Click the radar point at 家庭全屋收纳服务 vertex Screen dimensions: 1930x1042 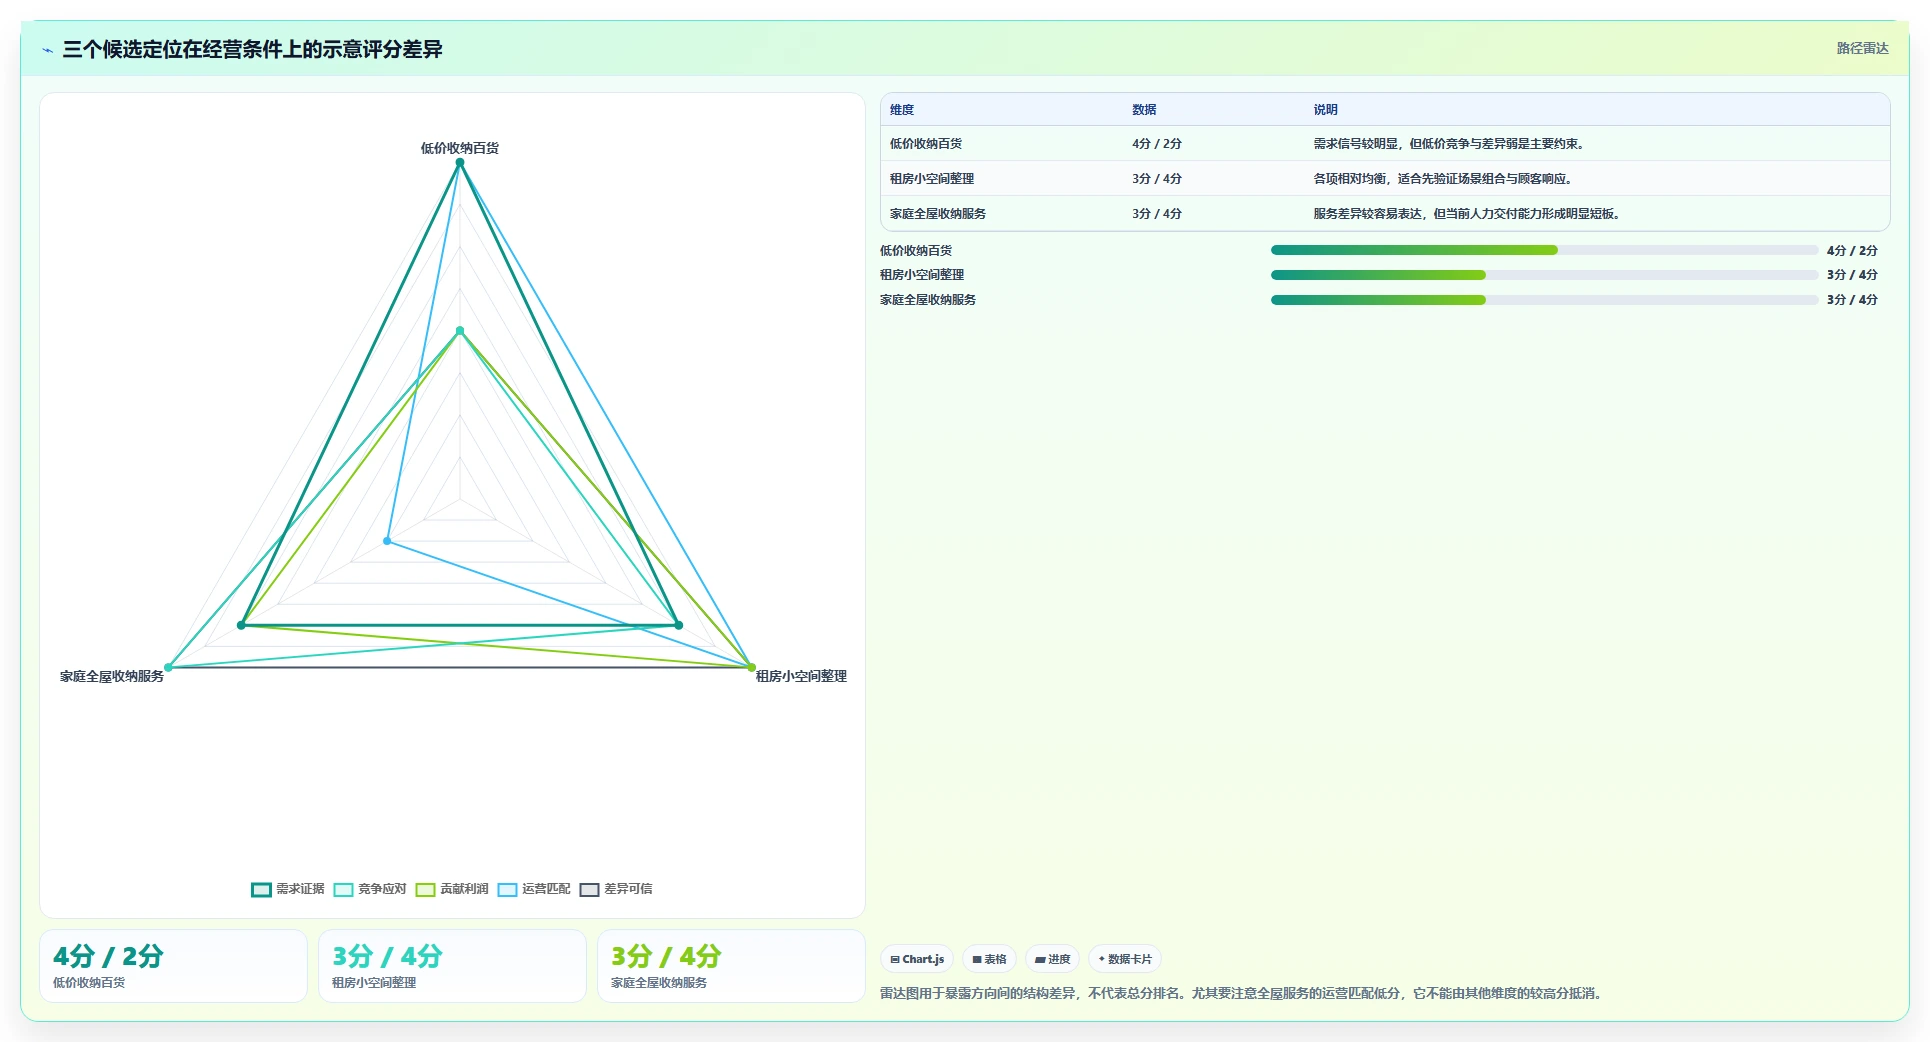pos(168,667)
